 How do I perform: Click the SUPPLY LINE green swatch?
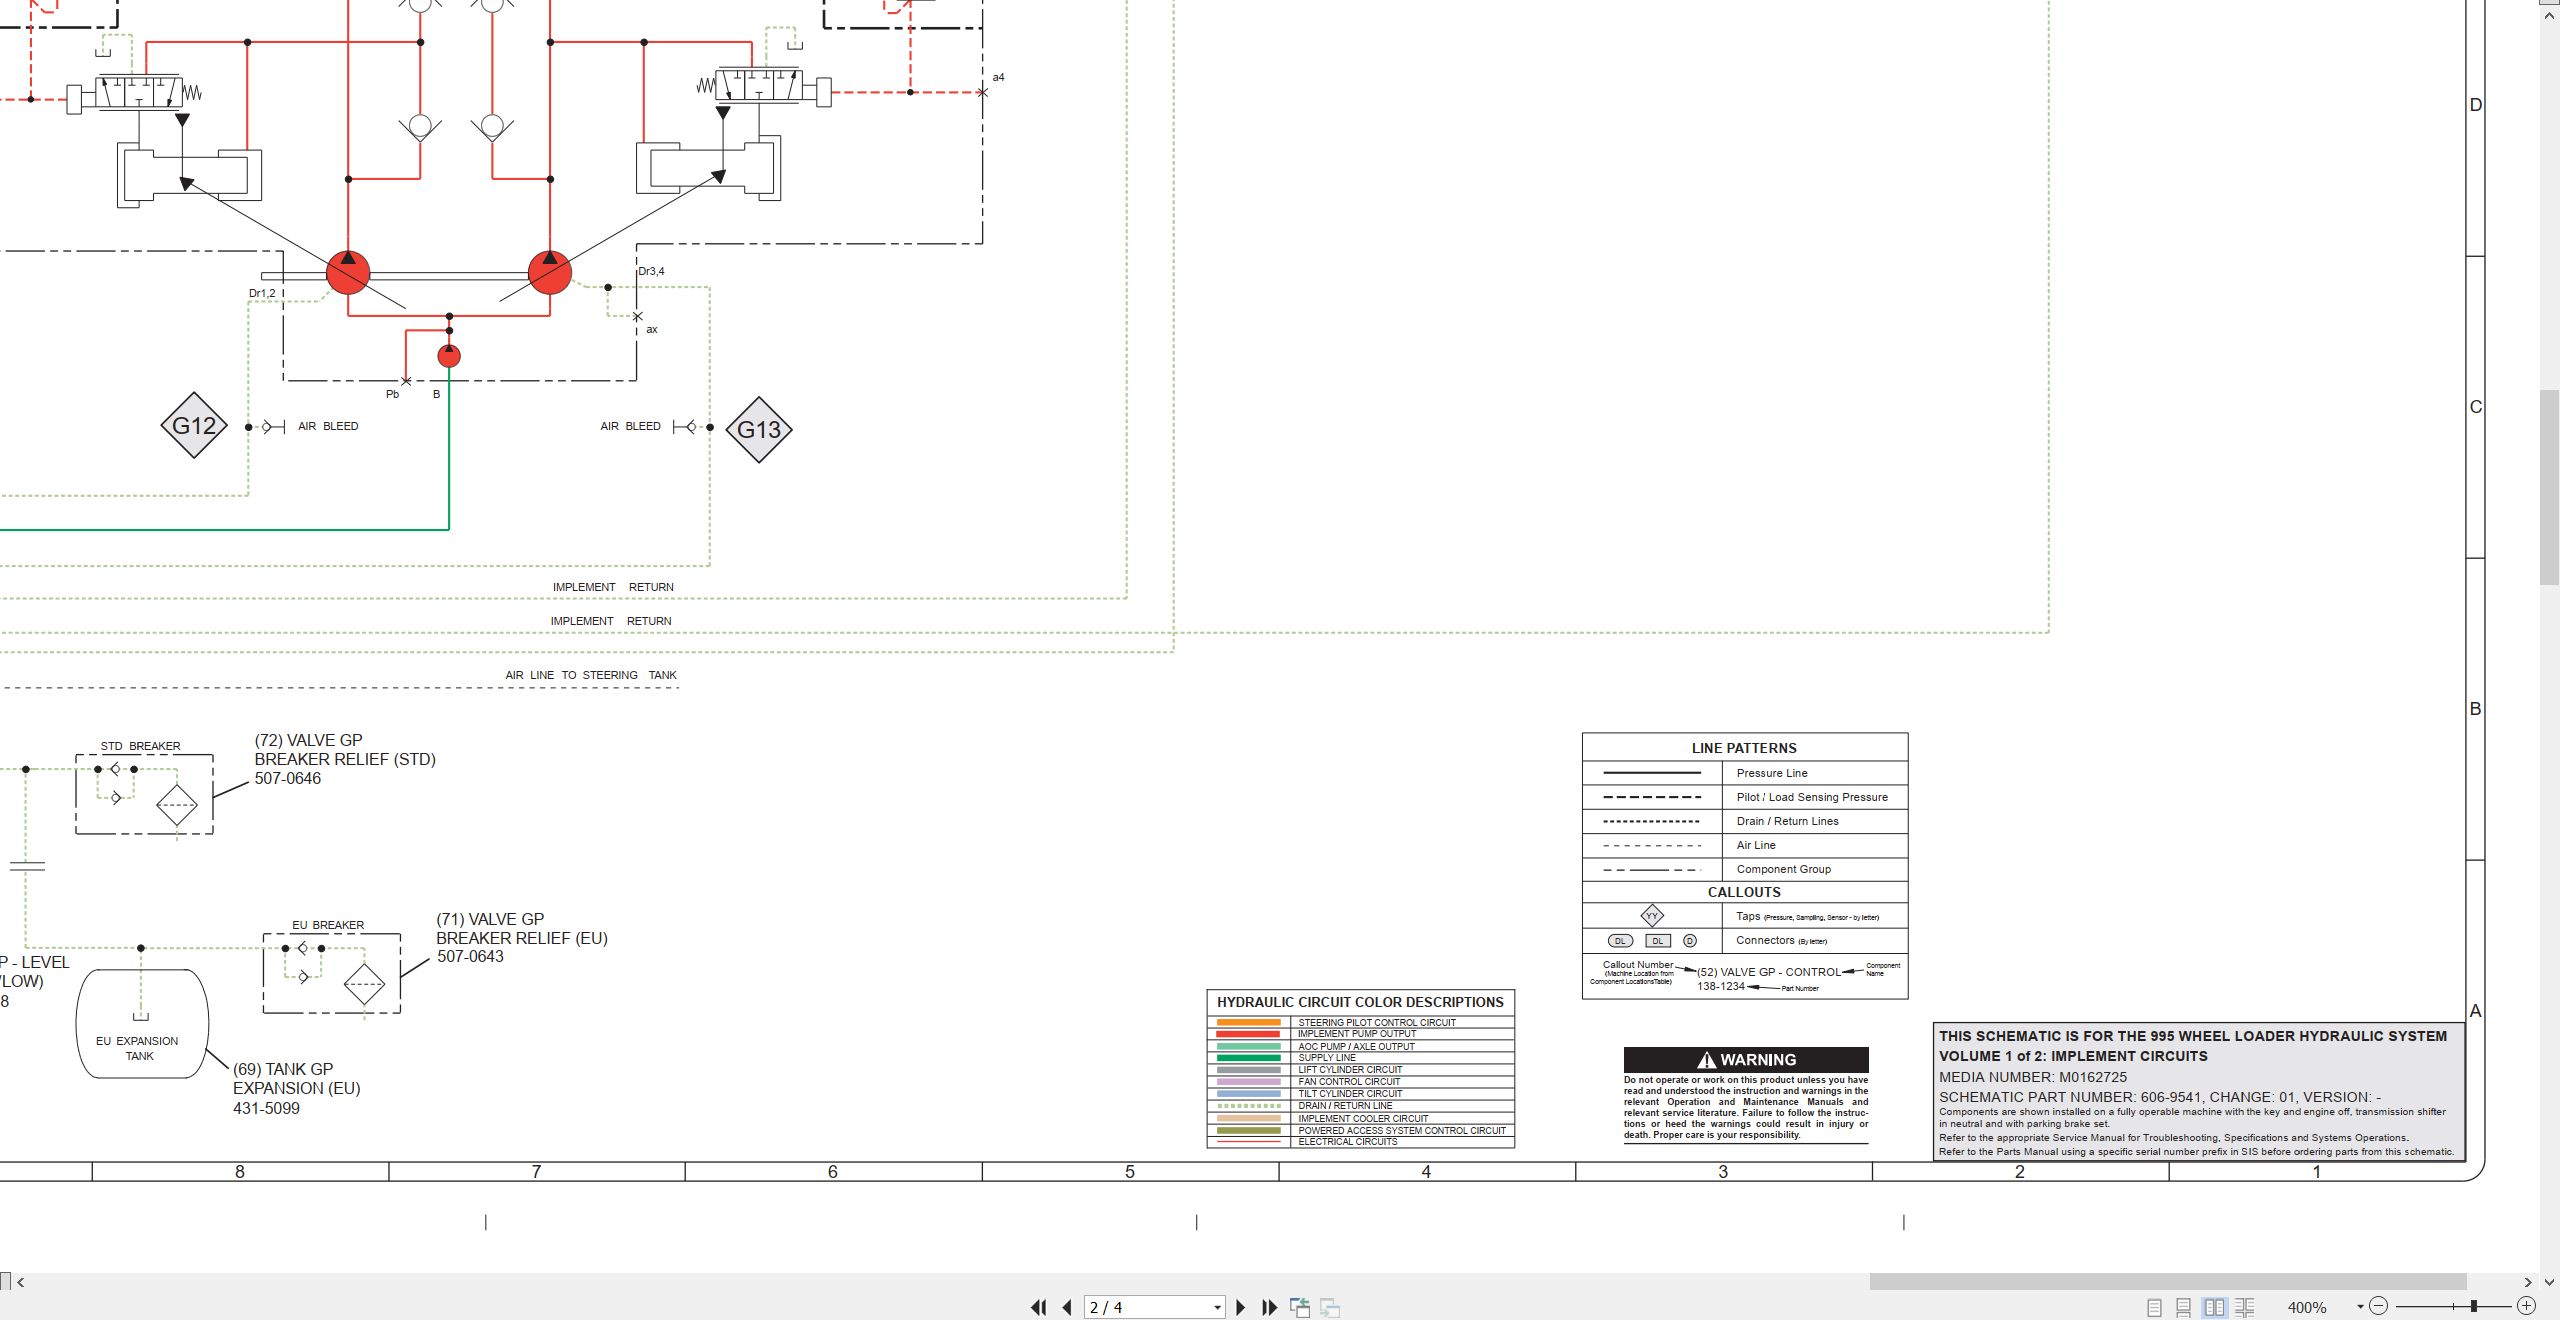point(1248,1058)
